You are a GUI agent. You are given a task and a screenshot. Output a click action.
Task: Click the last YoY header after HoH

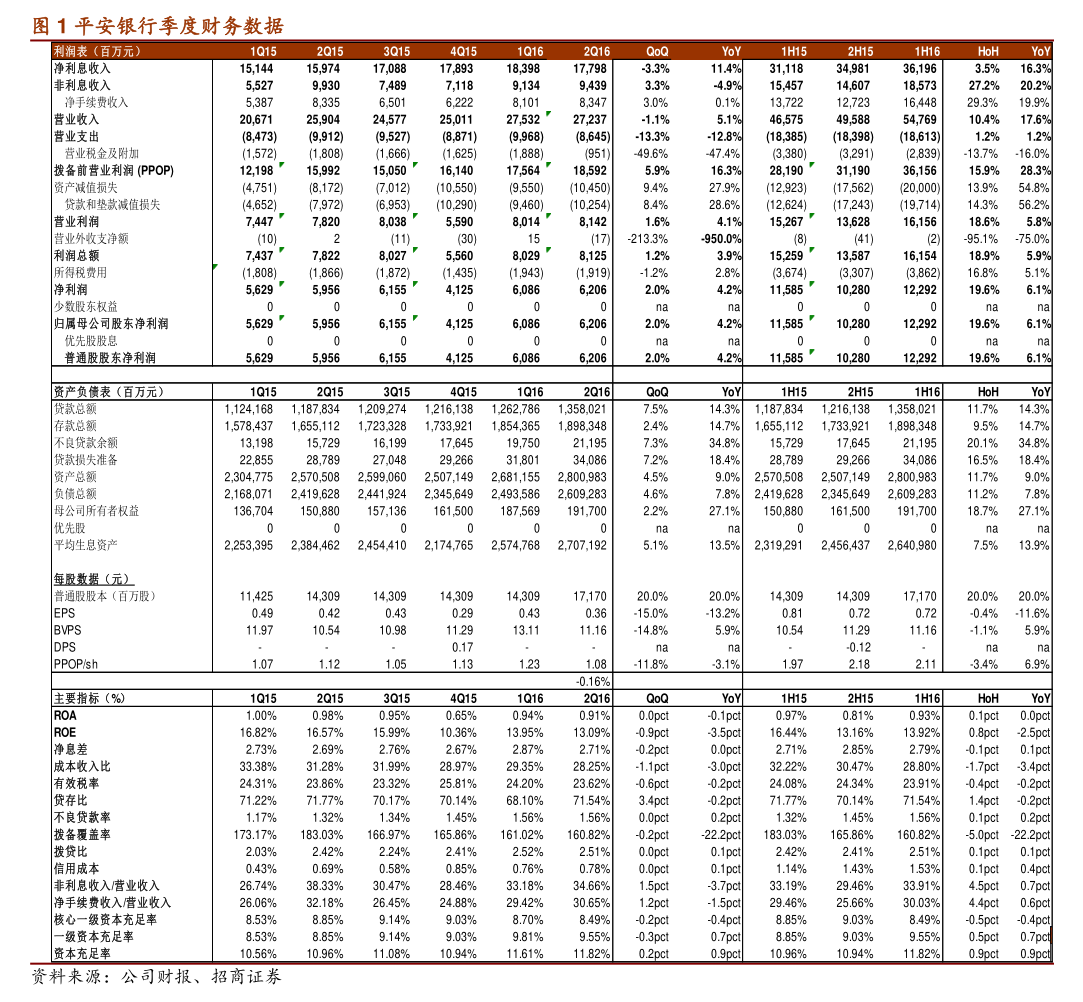click(1041, 51)
